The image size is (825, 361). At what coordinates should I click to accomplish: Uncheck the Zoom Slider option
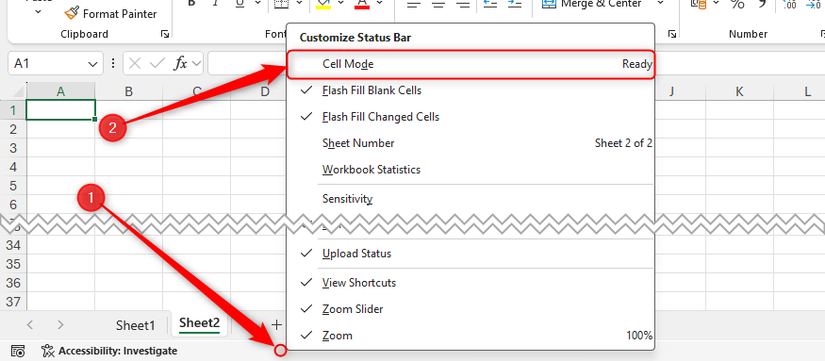pyautogui.click(x=470, y=309)
